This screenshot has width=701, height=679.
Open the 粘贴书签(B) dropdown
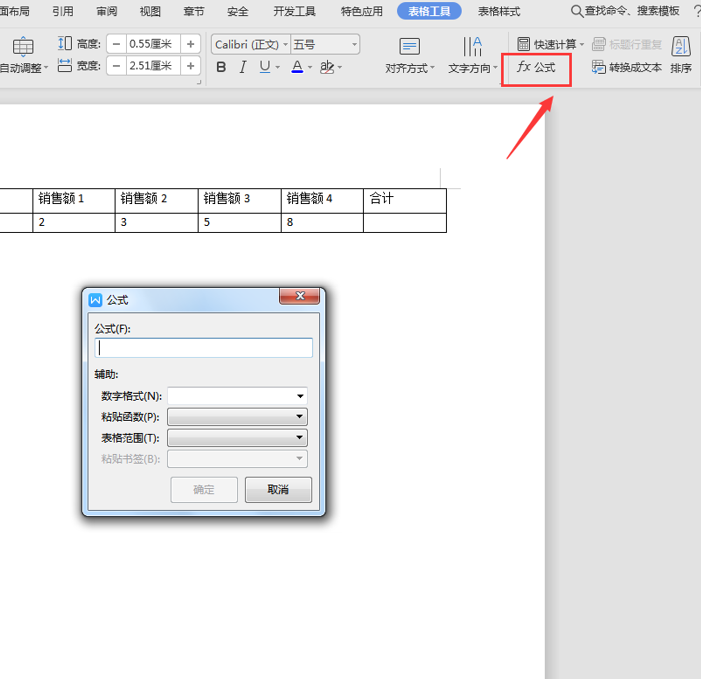pos(237,459)
